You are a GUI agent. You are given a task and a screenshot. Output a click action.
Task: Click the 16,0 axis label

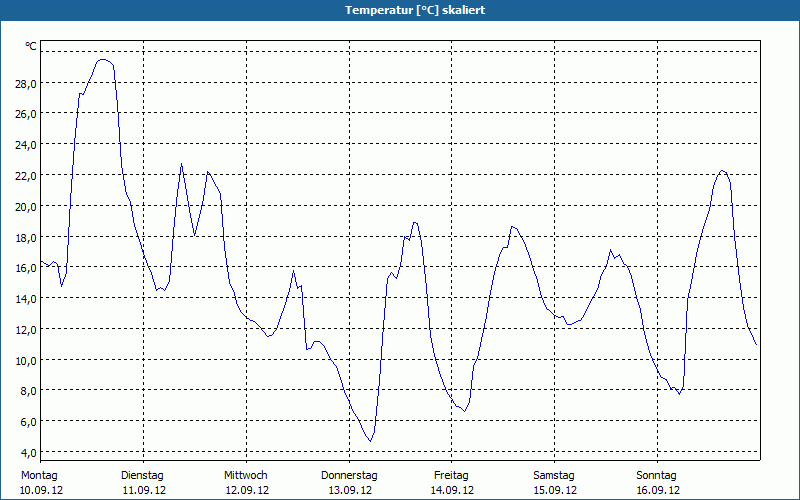click(26, 268)
